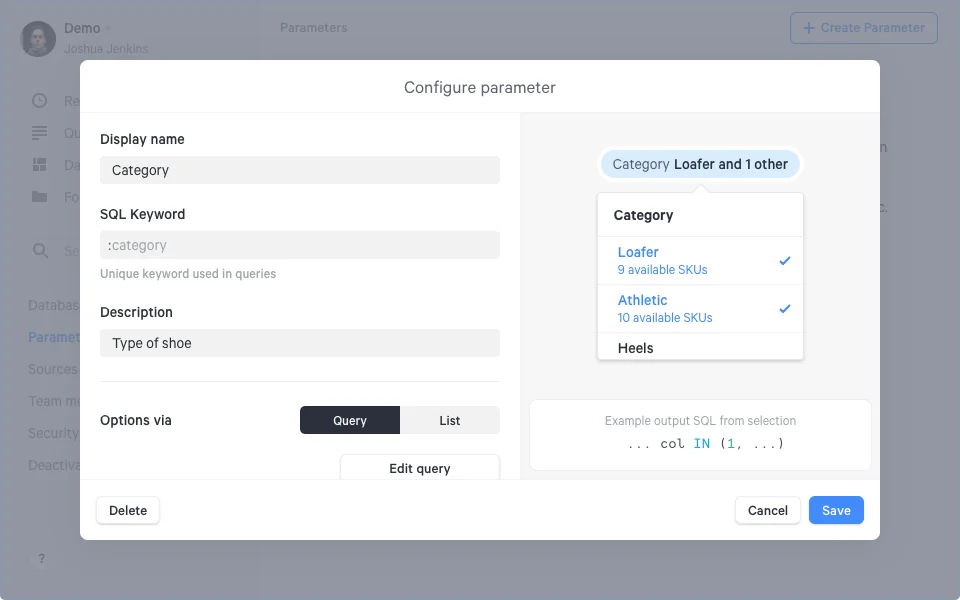Screen dimensions: 960x600
Task: Cancel the parameter configuration
Action: [x=767, y=510]
